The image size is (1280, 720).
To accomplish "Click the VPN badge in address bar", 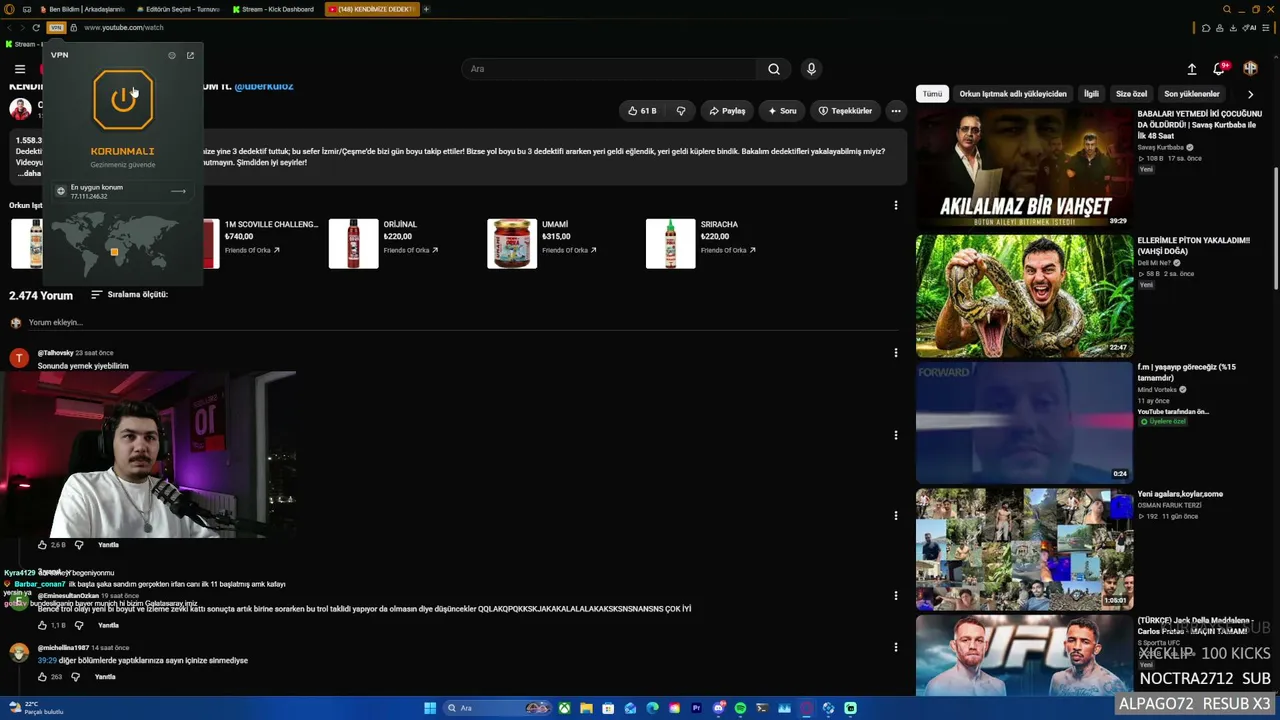I will [x=56, y=28].
